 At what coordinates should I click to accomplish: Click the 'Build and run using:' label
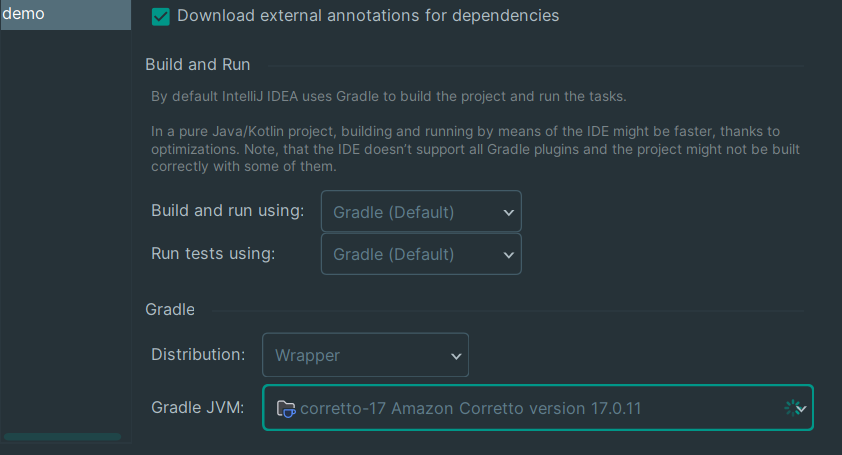227,211
